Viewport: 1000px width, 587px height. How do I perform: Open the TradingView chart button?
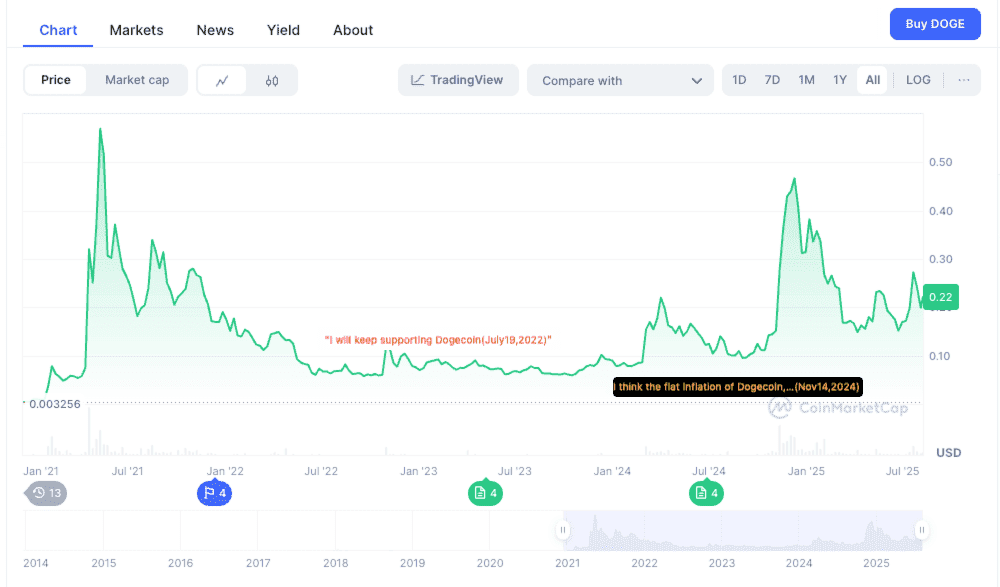[x=458, y=80]
